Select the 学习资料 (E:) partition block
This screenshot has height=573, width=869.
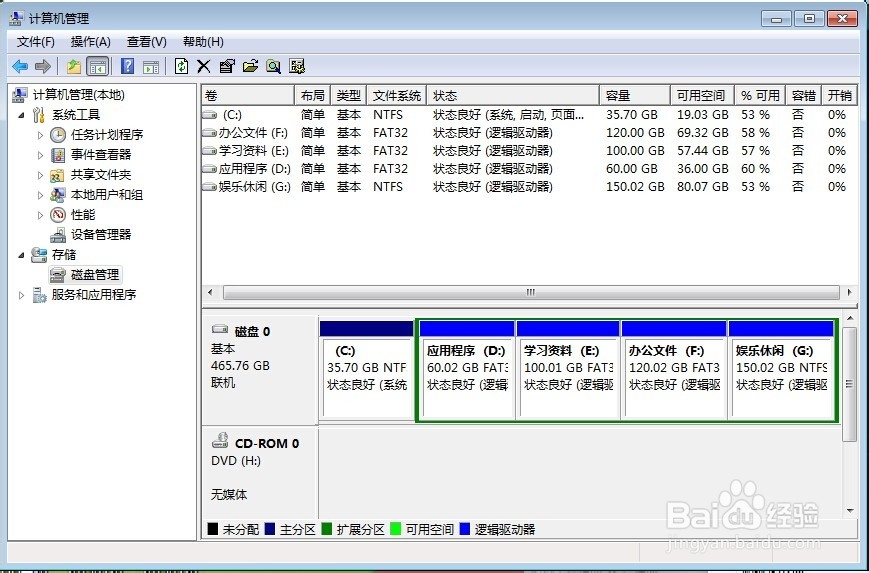tap(568, 370)
